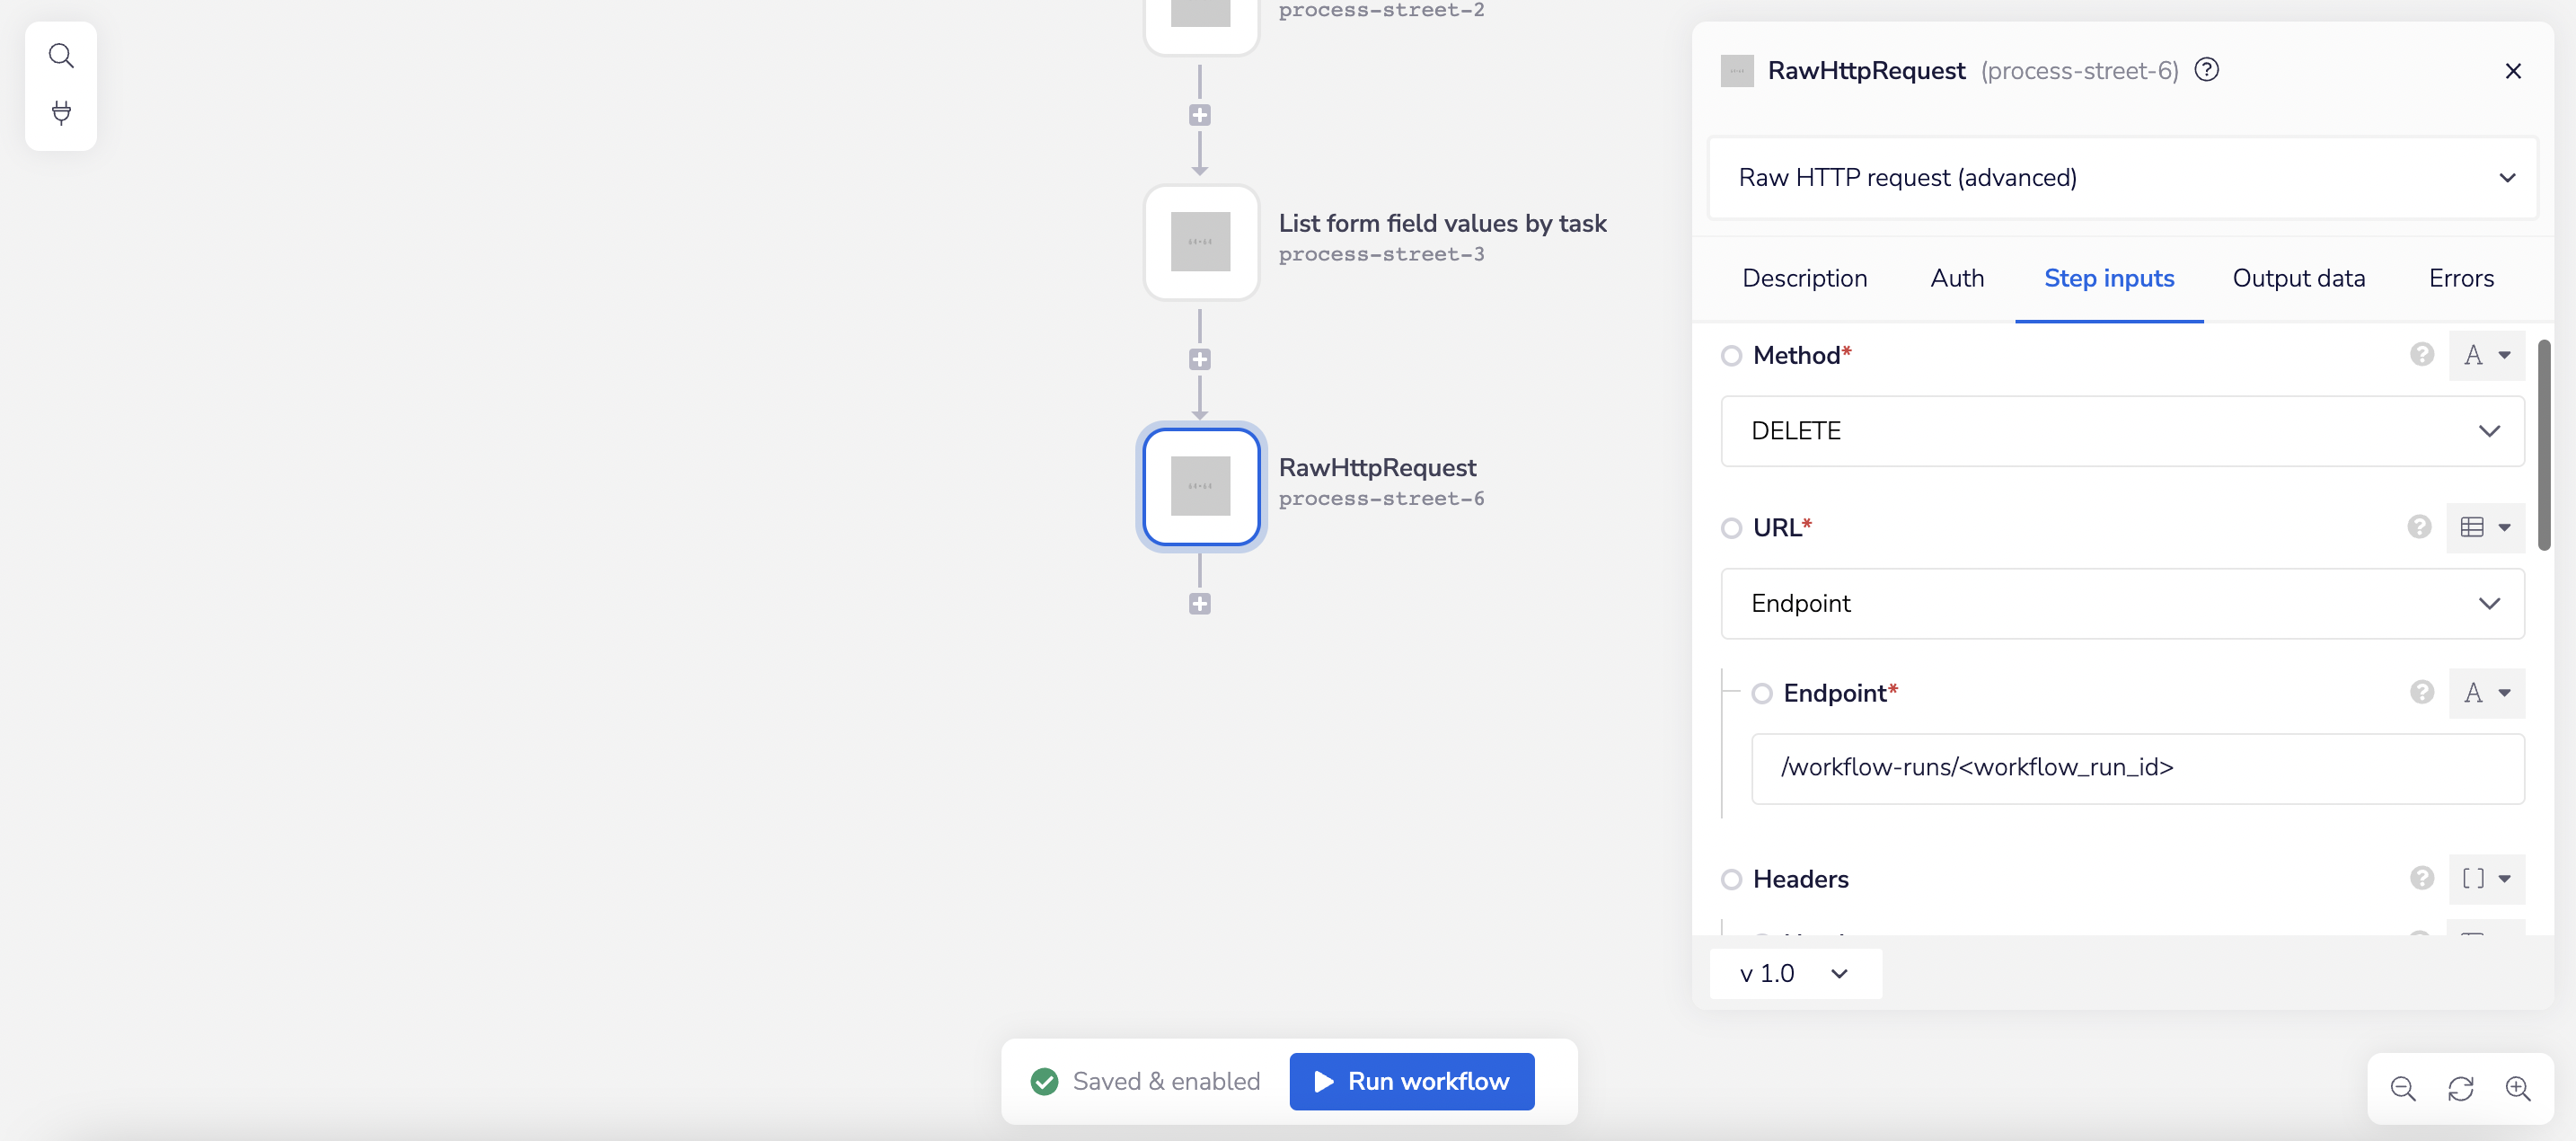Select the radio button beside Headers

(x=1732, y=879)
